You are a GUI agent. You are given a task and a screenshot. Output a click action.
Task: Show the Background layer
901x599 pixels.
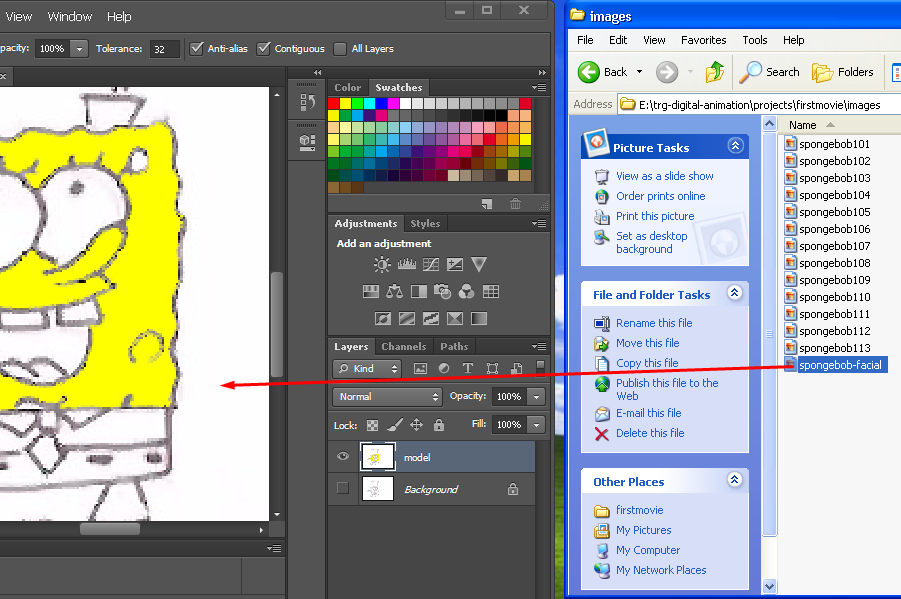(342, 488)
